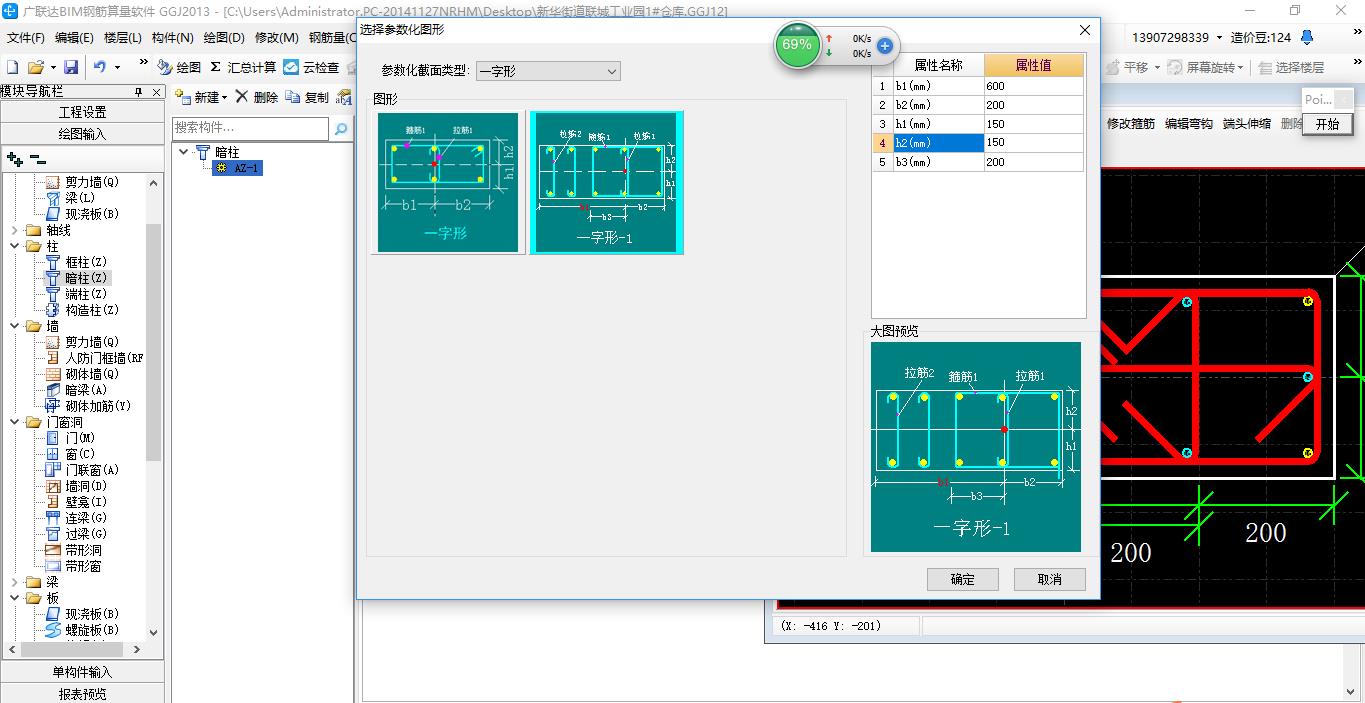Select 窗(C) in the tree
The width and height of the screenshot is (1365, 703).
[x=80, y=454]
